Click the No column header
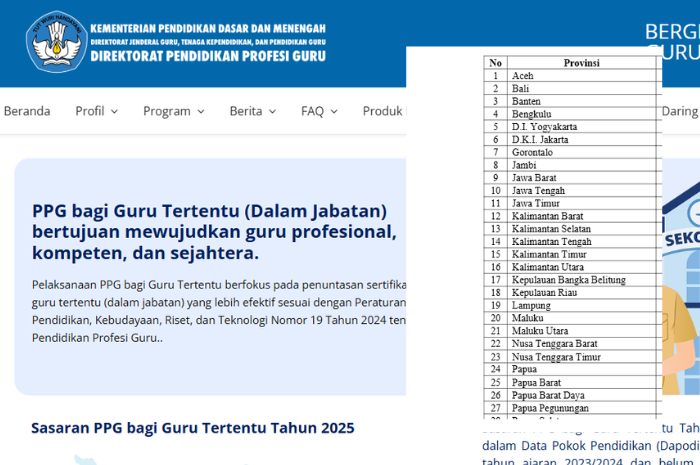 coord(496,63)
